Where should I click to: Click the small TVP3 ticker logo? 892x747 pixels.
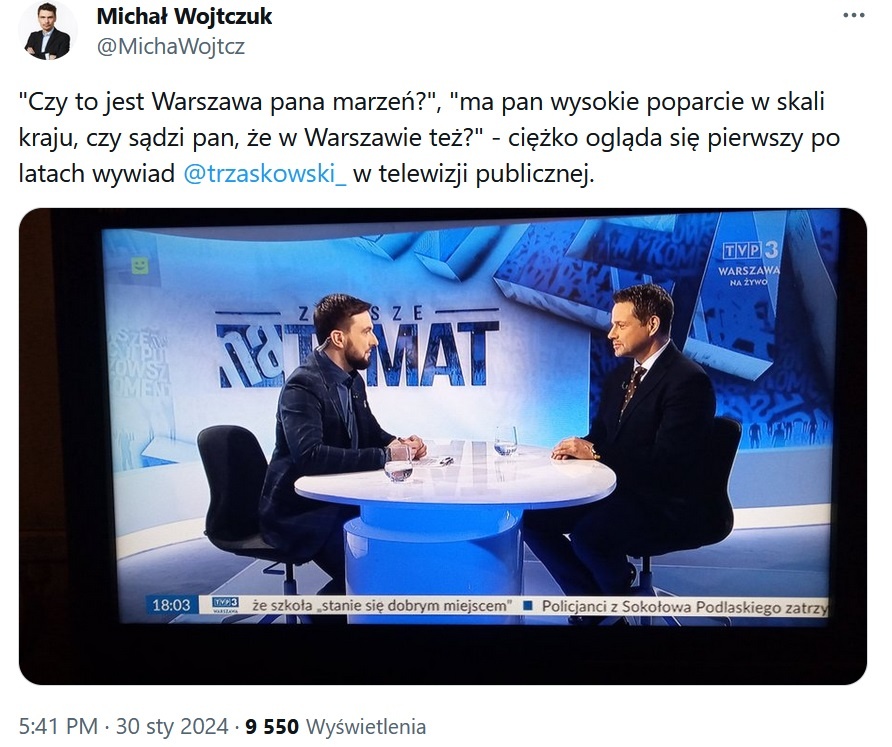click(225, 604)
